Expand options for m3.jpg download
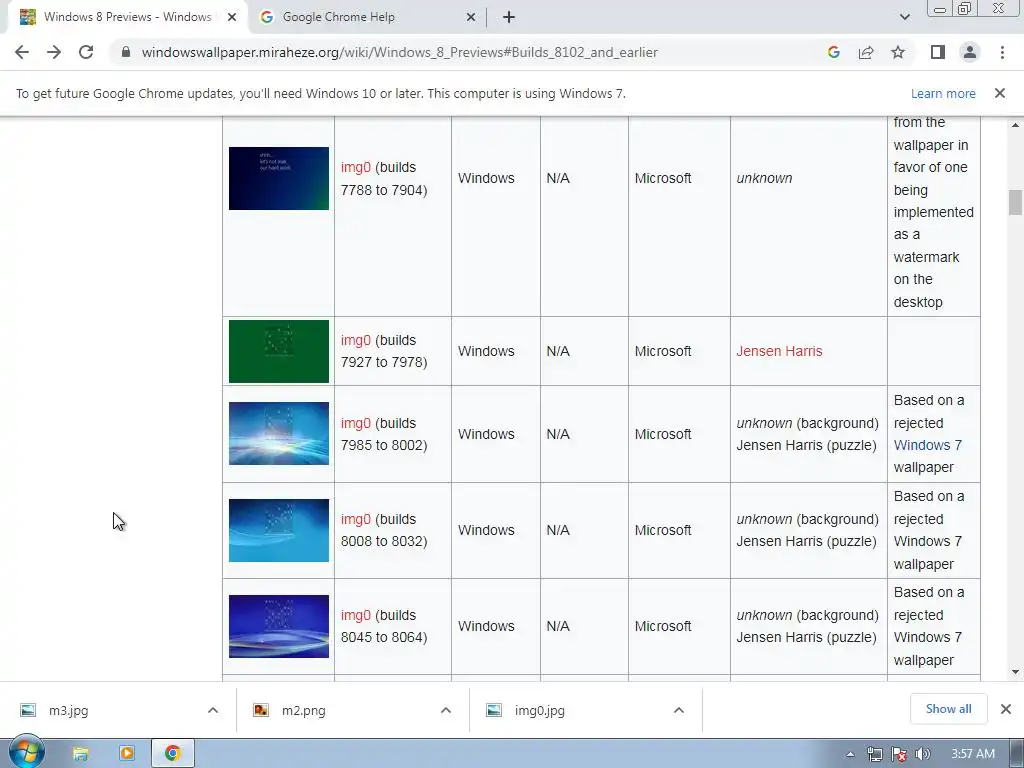 coord(213,710)
